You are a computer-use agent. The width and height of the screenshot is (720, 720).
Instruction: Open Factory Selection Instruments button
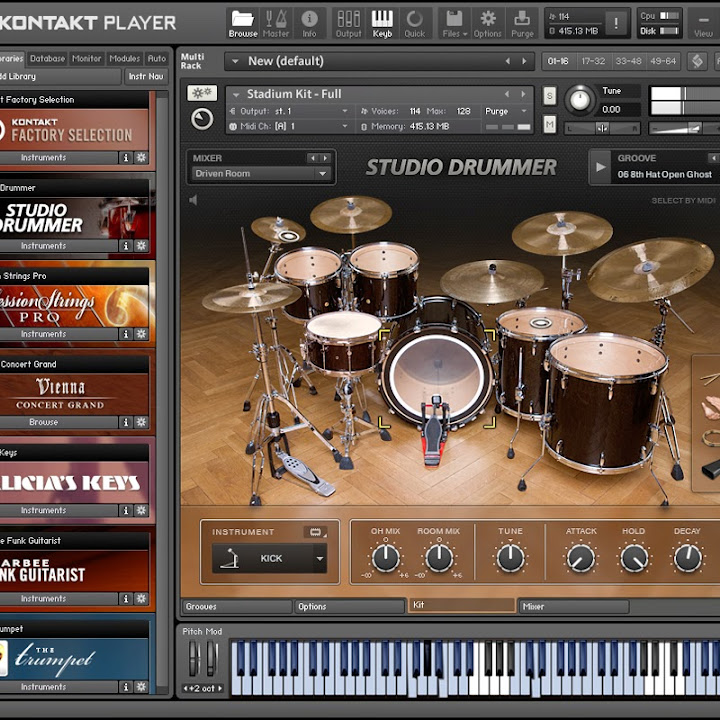pos(57,158)
